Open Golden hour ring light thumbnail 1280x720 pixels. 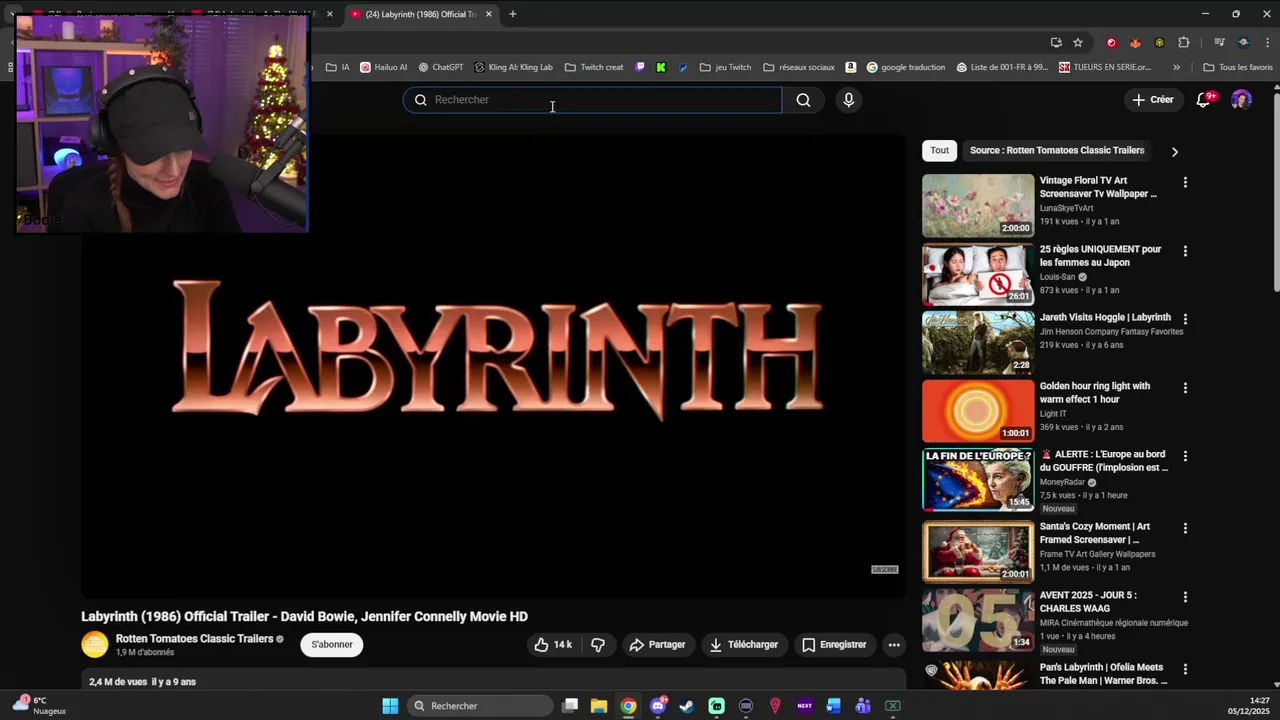[x=978, y=411]
